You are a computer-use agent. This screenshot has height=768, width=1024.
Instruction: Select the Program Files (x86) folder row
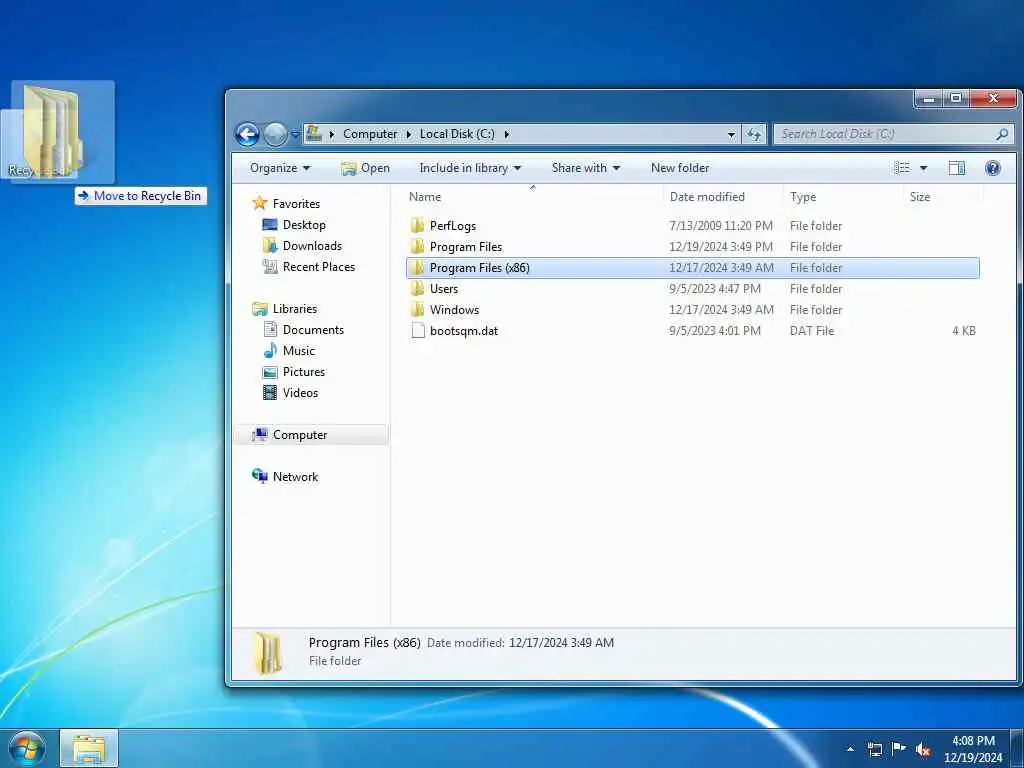pos(692,268)
